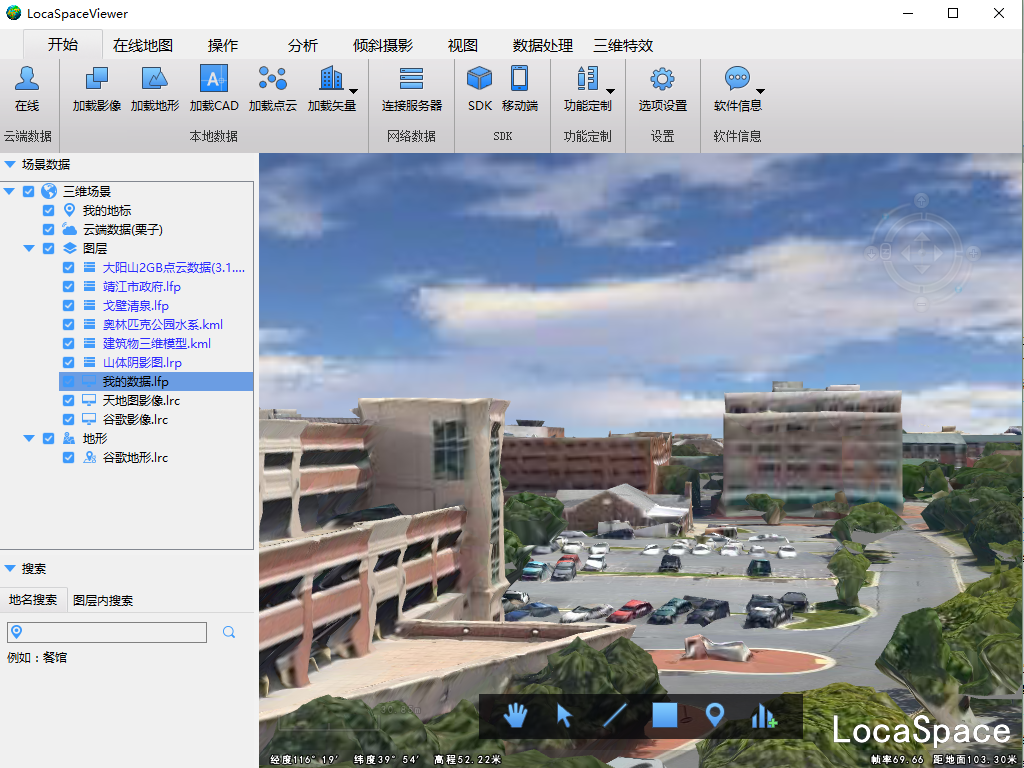
Task: Click the 加载影像 load imagery icon
Action: click(97, 78)
